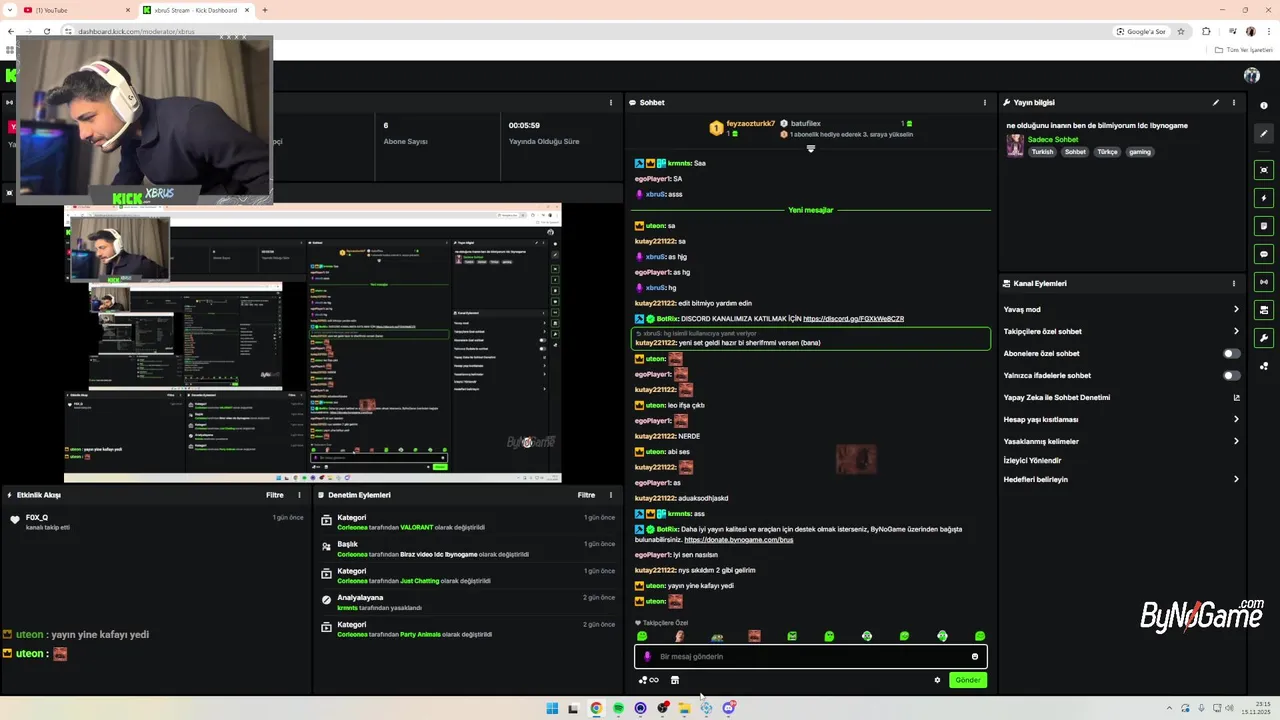
Task: Toggle the chat bubble widget icon in sidebar
Action: click(x=1264, y=254)
